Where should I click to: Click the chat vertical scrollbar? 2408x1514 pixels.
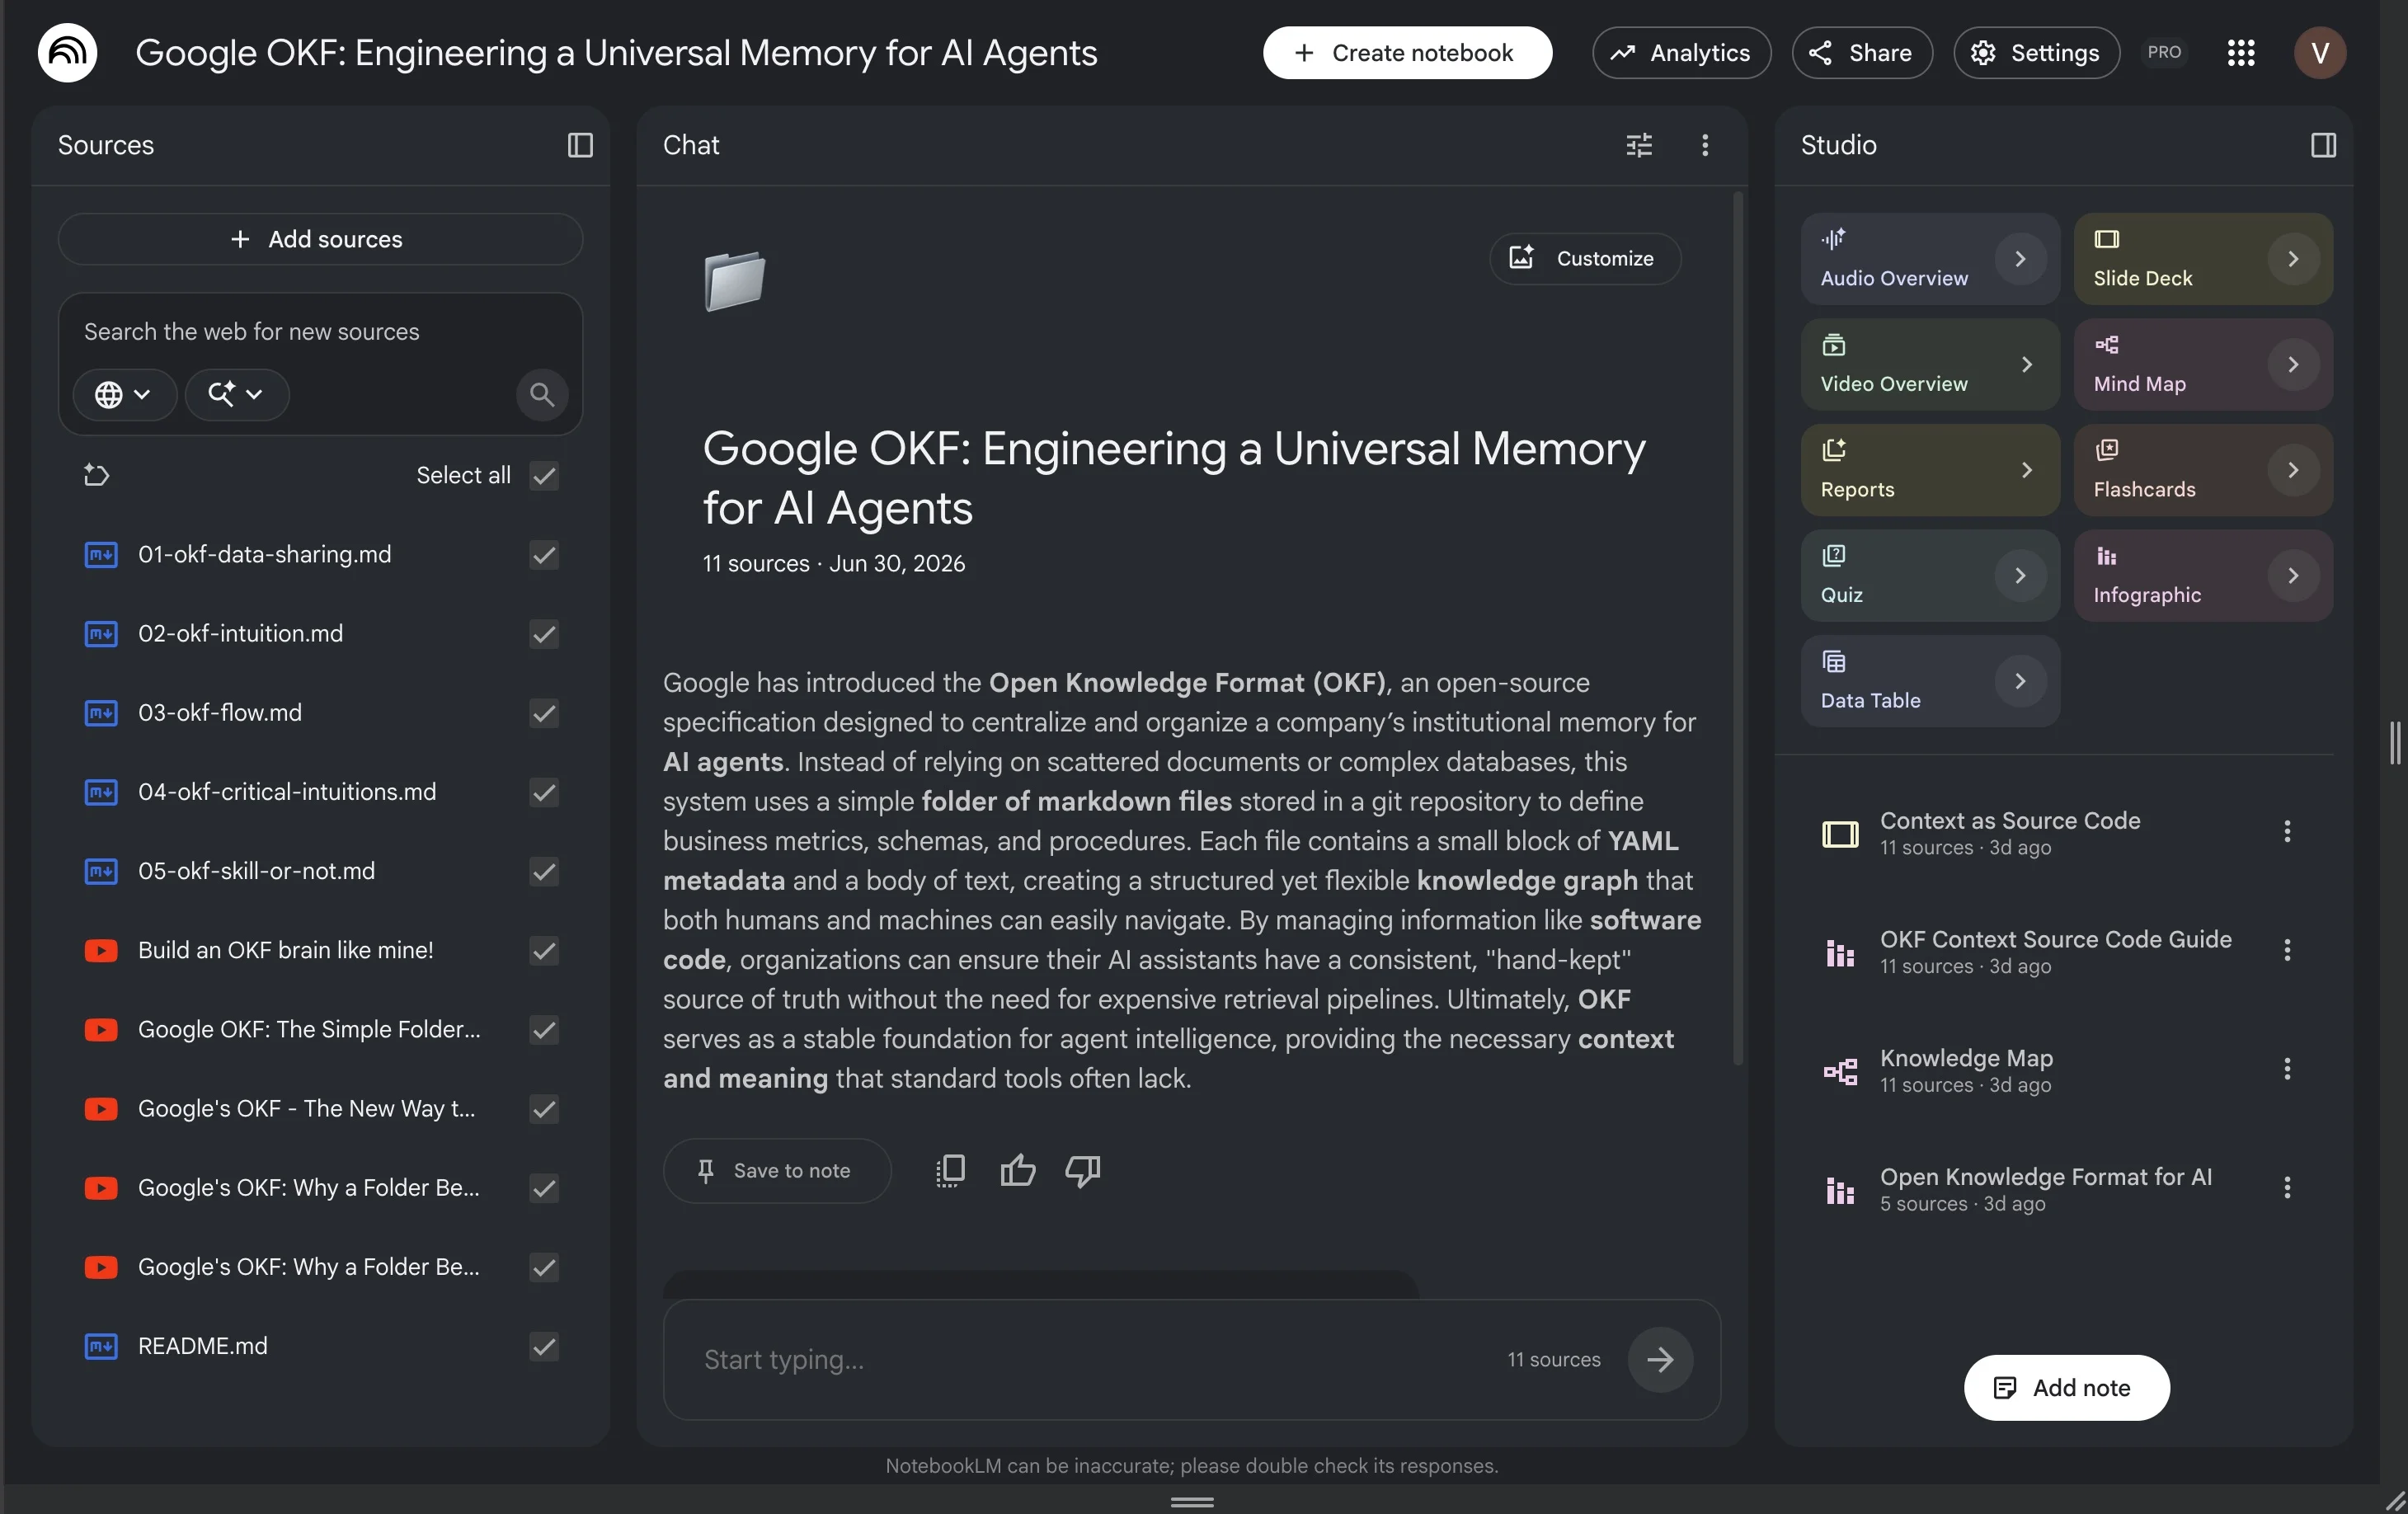(x=1738, y=630)
